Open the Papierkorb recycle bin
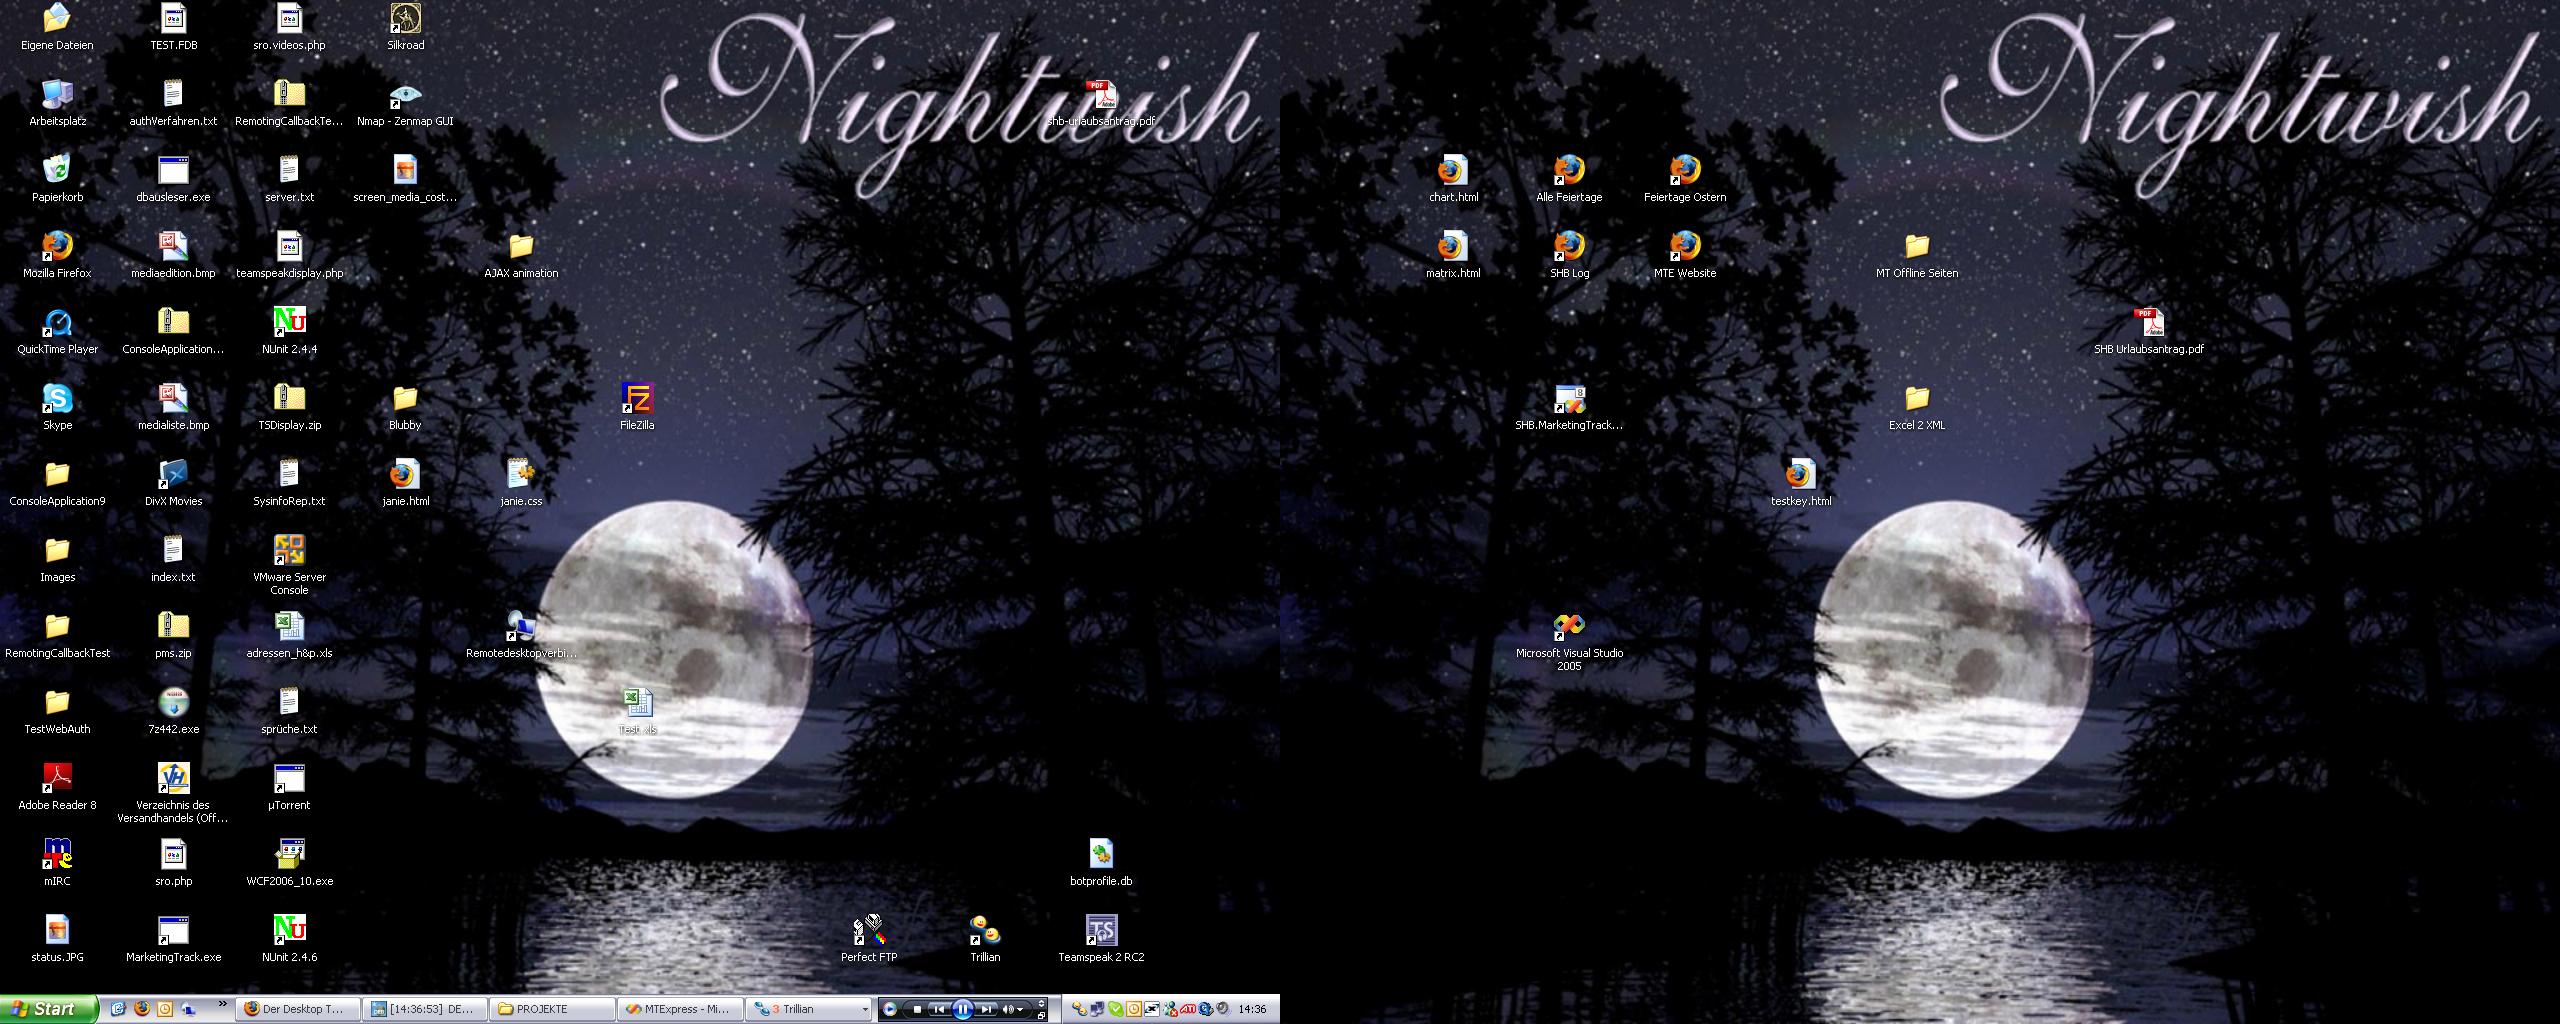 point(57,171)
